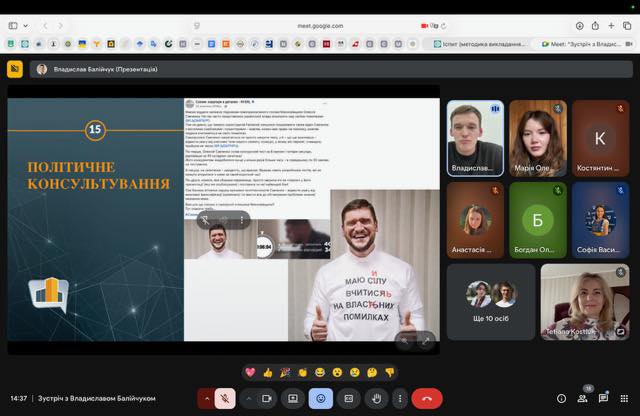
Task: Select the Meet 'Зустріч з Владис...' browser tab
Action: tap(583, 44)
